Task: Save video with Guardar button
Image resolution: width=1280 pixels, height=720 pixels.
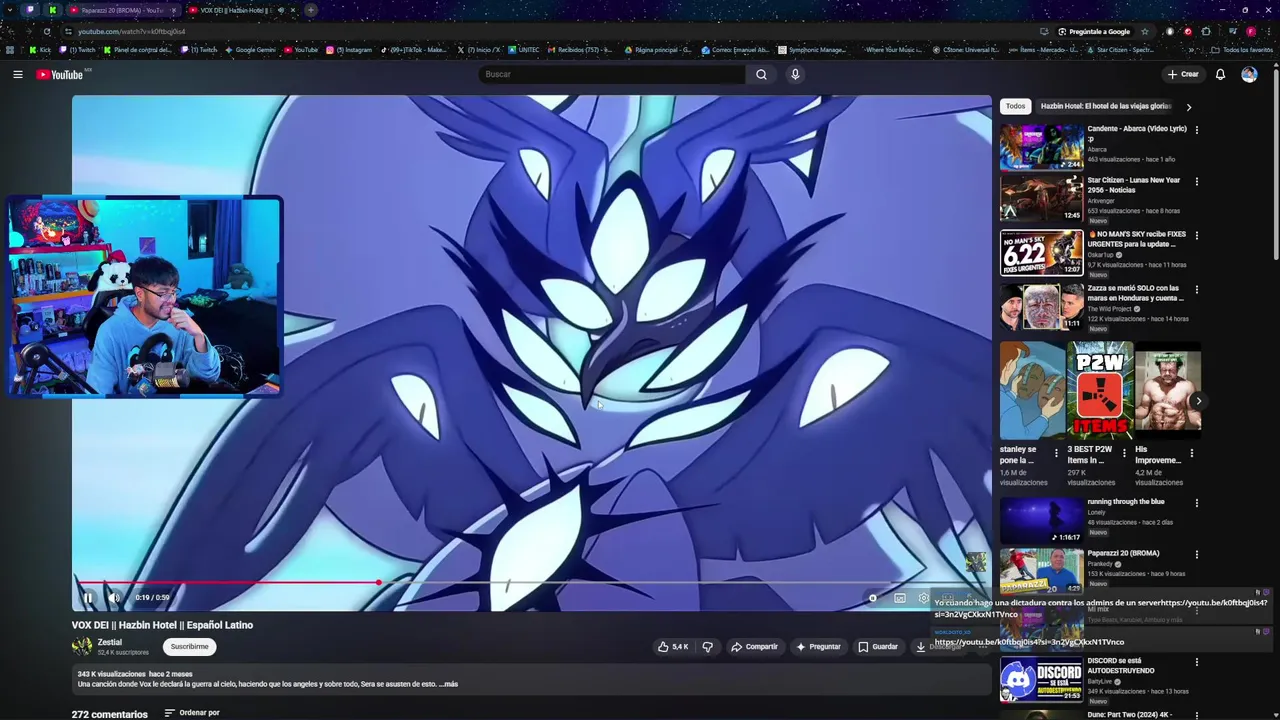Action: coord(878,647)
